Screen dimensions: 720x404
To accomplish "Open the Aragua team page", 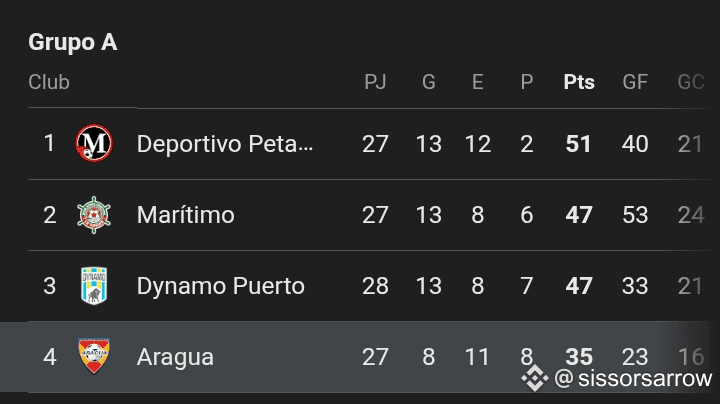I will [x=175, y=357].
